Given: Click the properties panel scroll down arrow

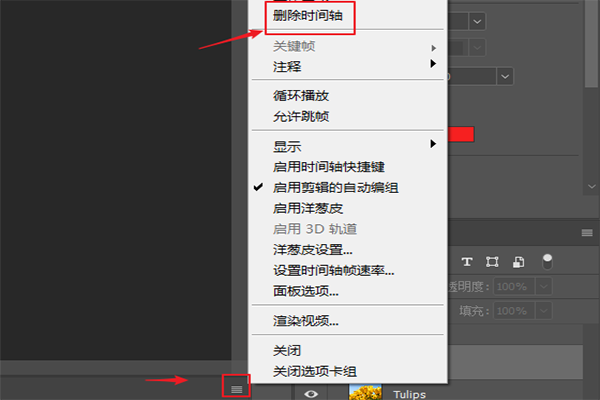Looking at the screenshot, I should (591, 186).
